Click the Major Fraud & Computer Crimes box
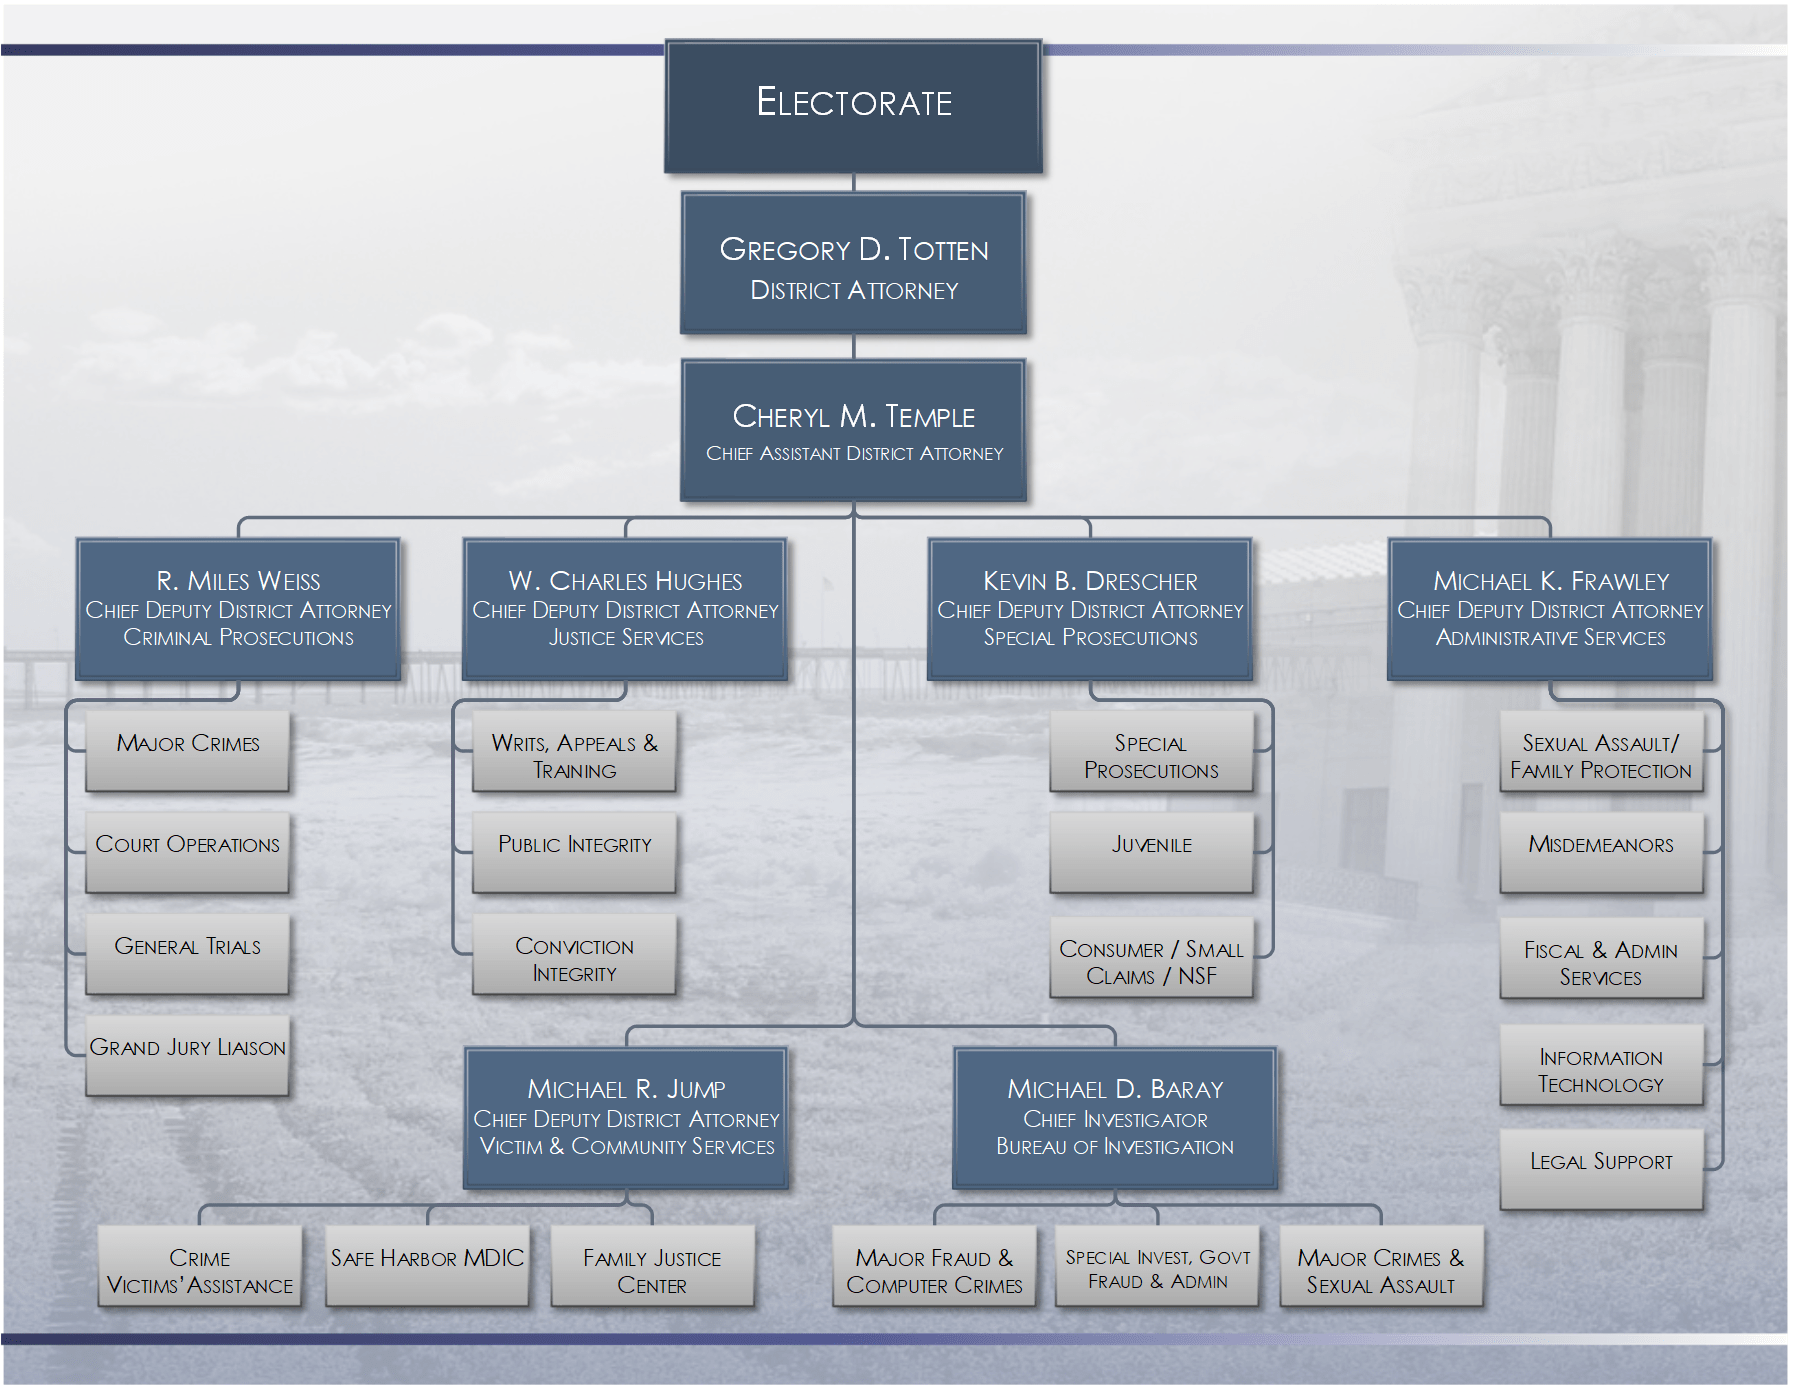 click(934, 1266)
